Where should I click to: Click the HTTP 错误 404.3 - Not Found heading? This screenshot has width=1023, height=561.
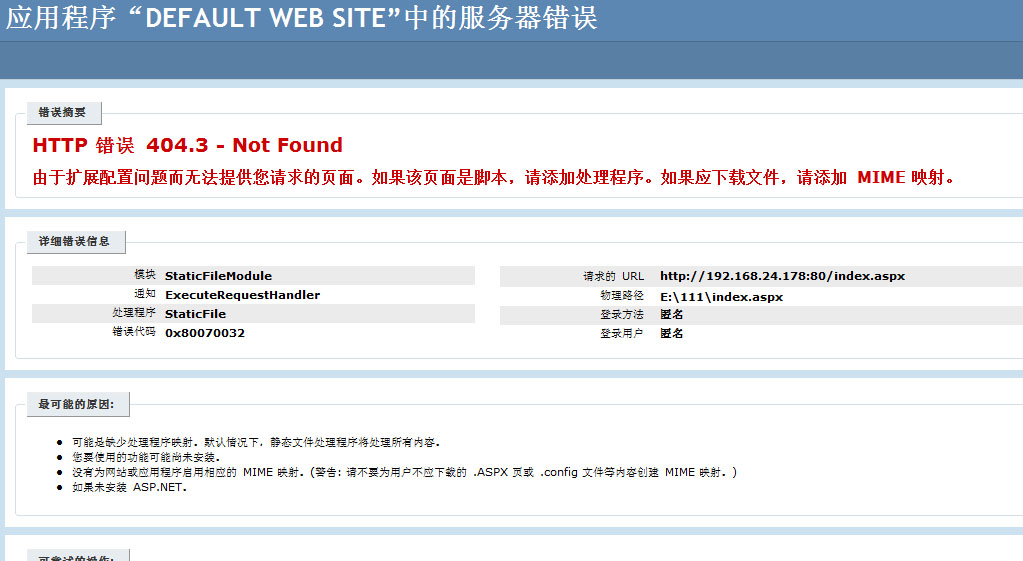click(187, 145)
